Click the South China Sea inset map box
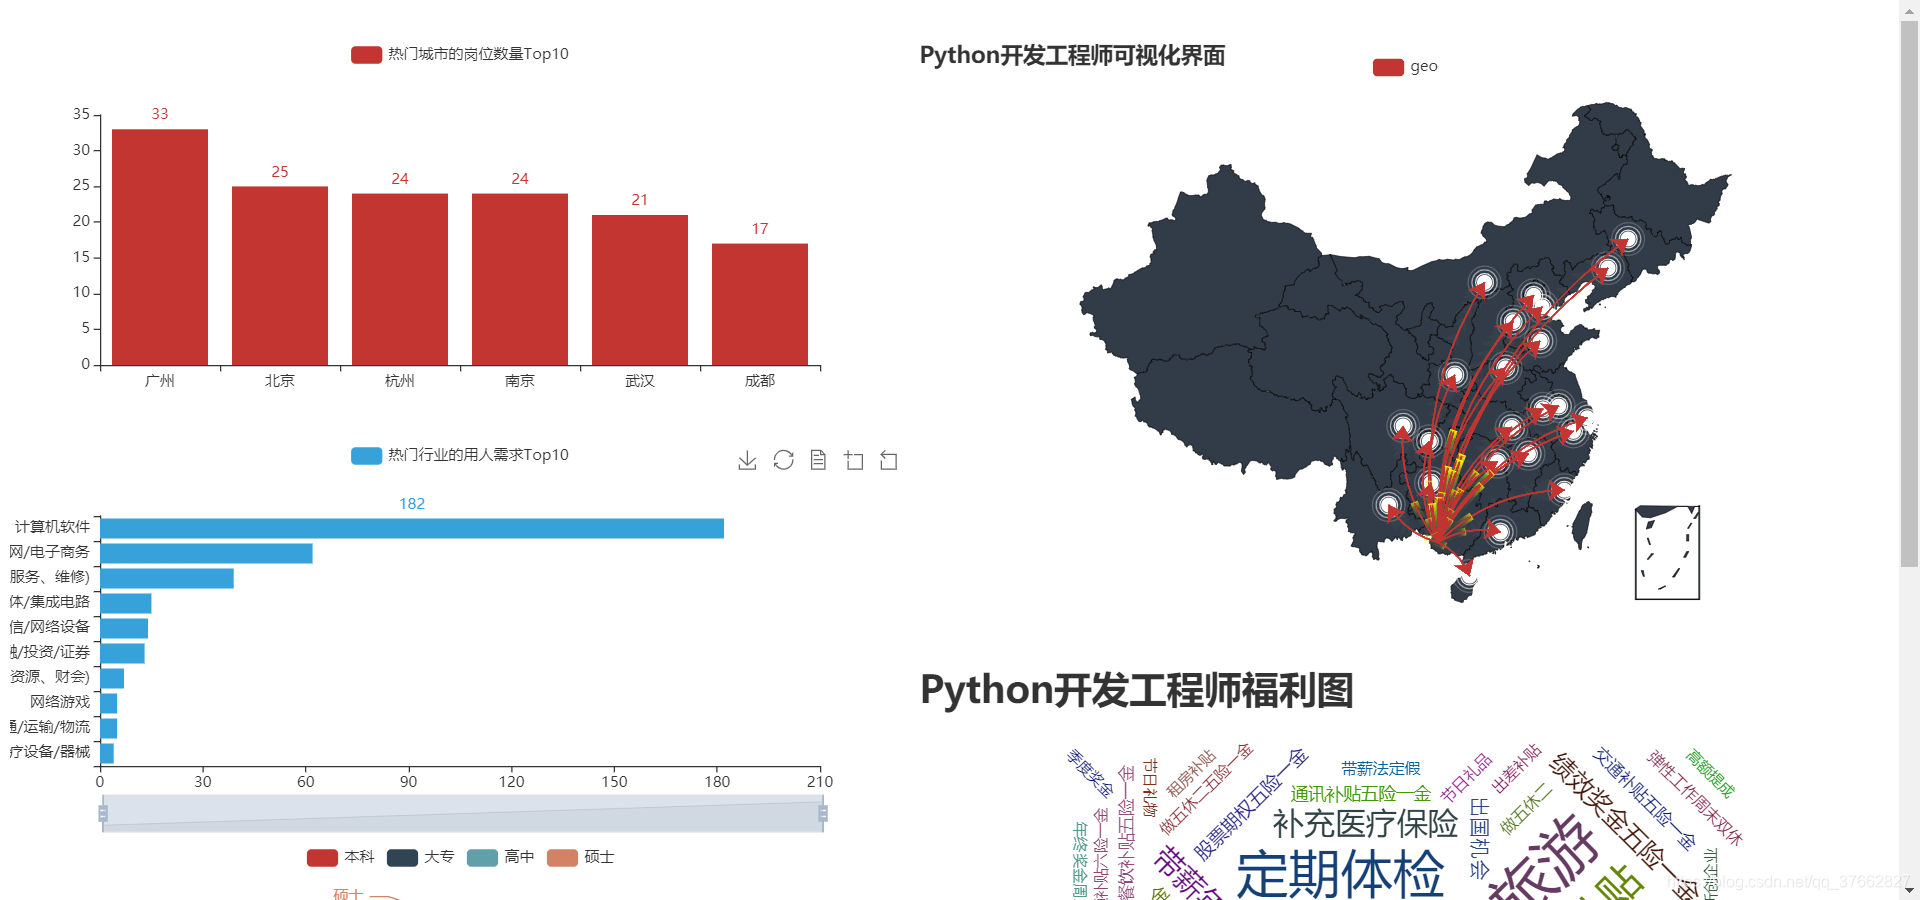The height and width of the screenshot is (900, 1920). [x=1667, y=553]
